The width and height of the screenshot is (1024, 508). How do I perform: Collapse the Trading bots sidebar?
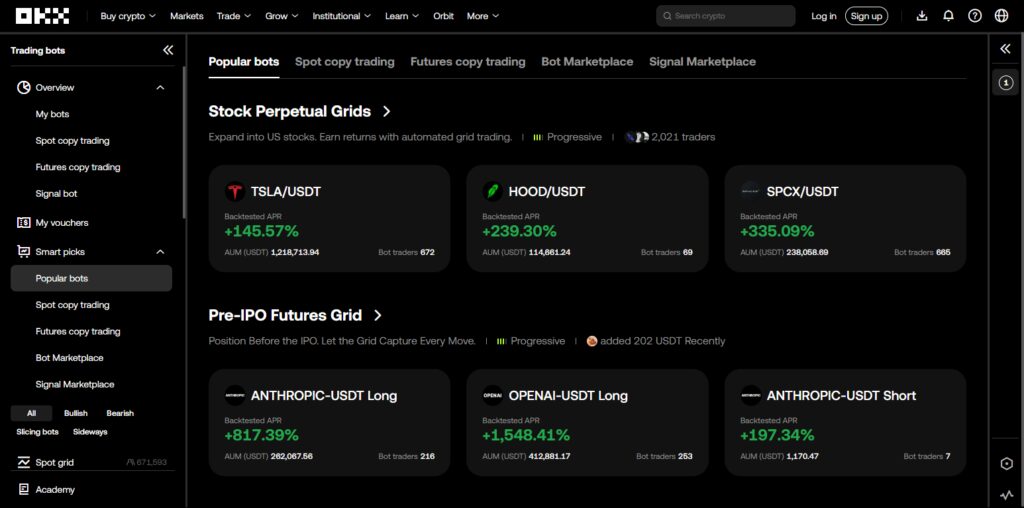click(168, 50)
